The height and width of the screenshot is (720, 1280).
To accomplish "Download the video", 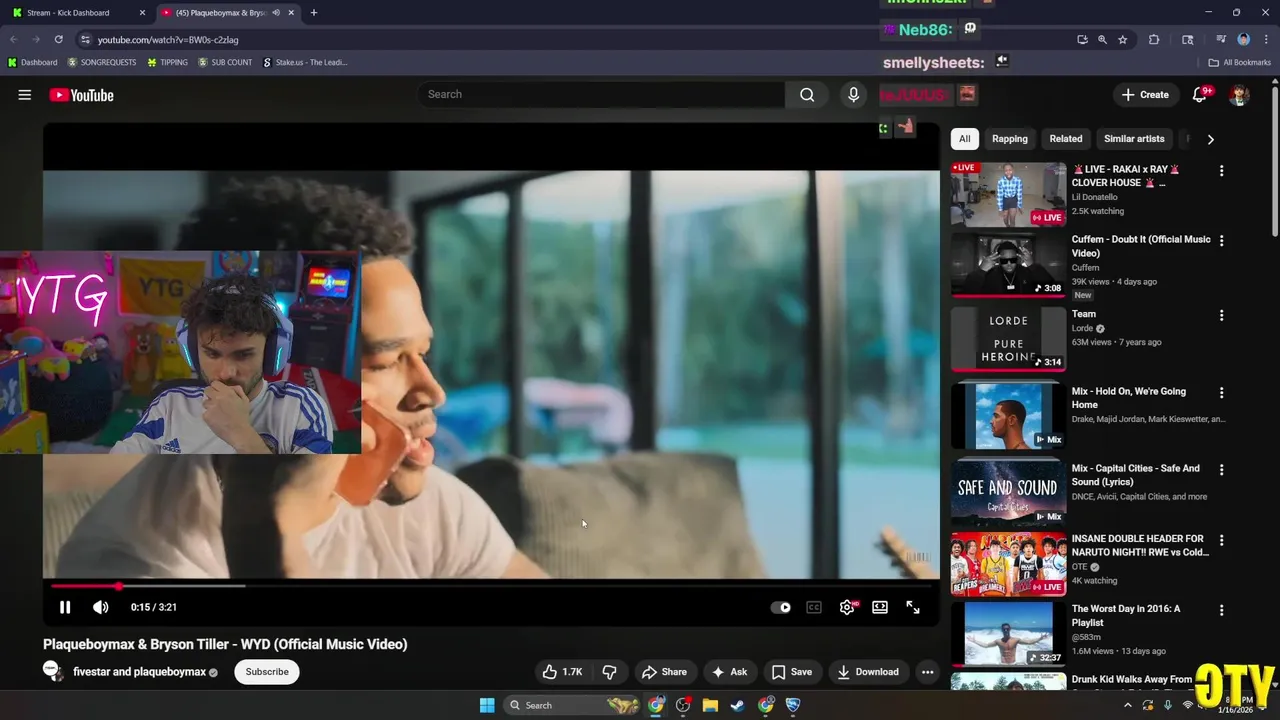I will [x=868, y=672].
